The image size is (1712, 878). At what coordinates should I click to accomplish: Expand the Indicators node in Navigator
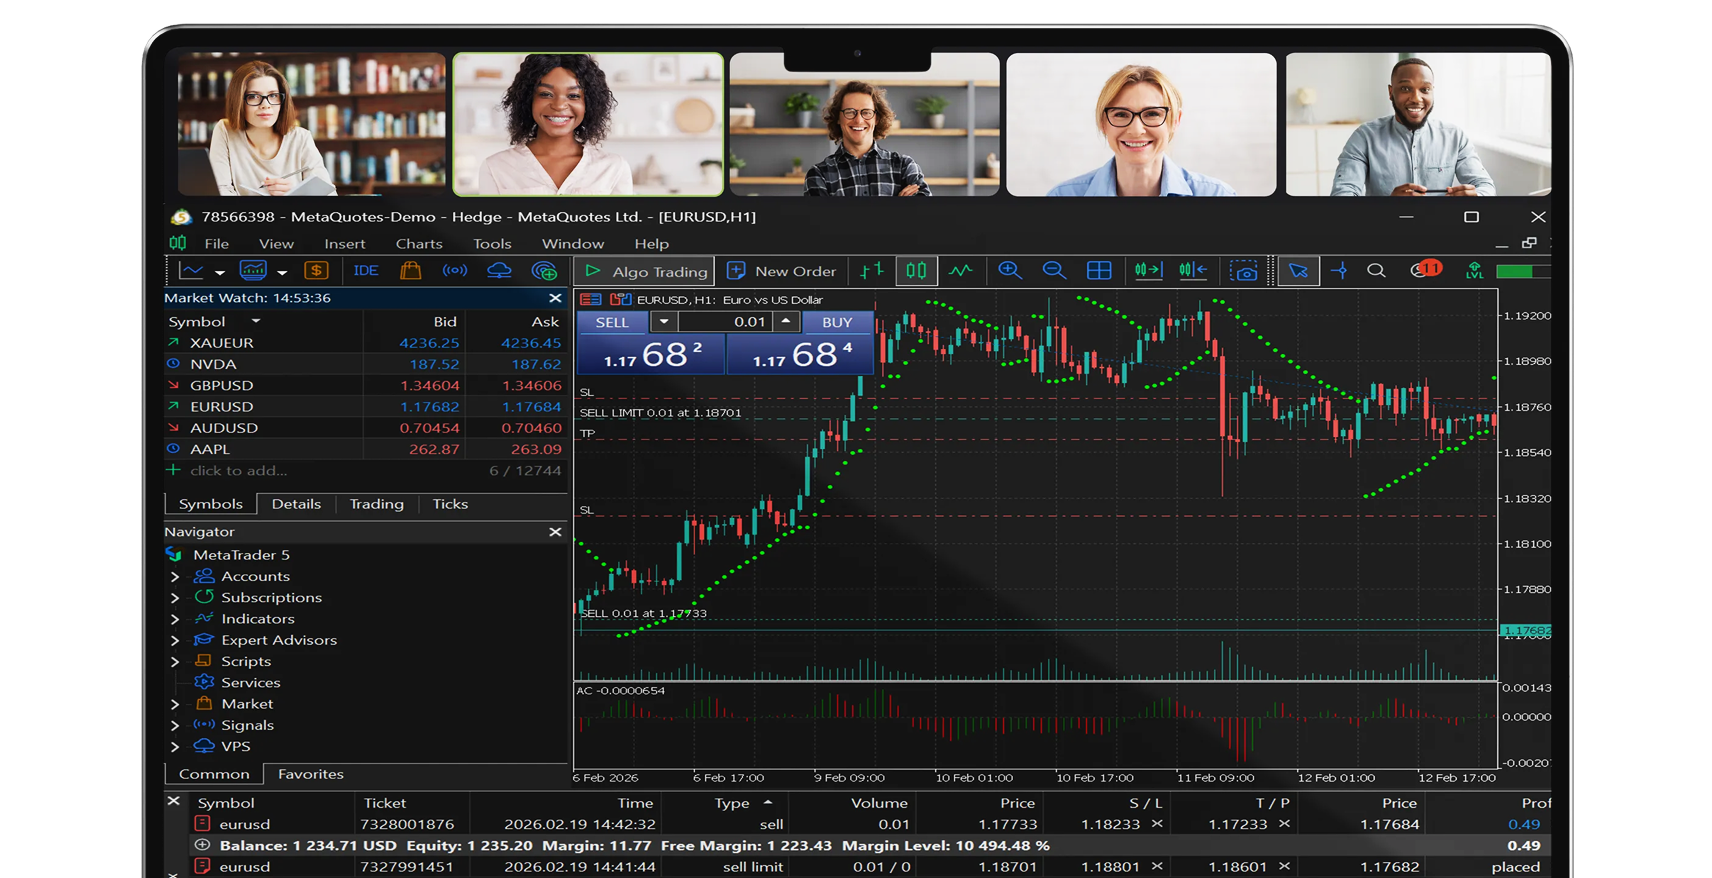coord(175,619)
